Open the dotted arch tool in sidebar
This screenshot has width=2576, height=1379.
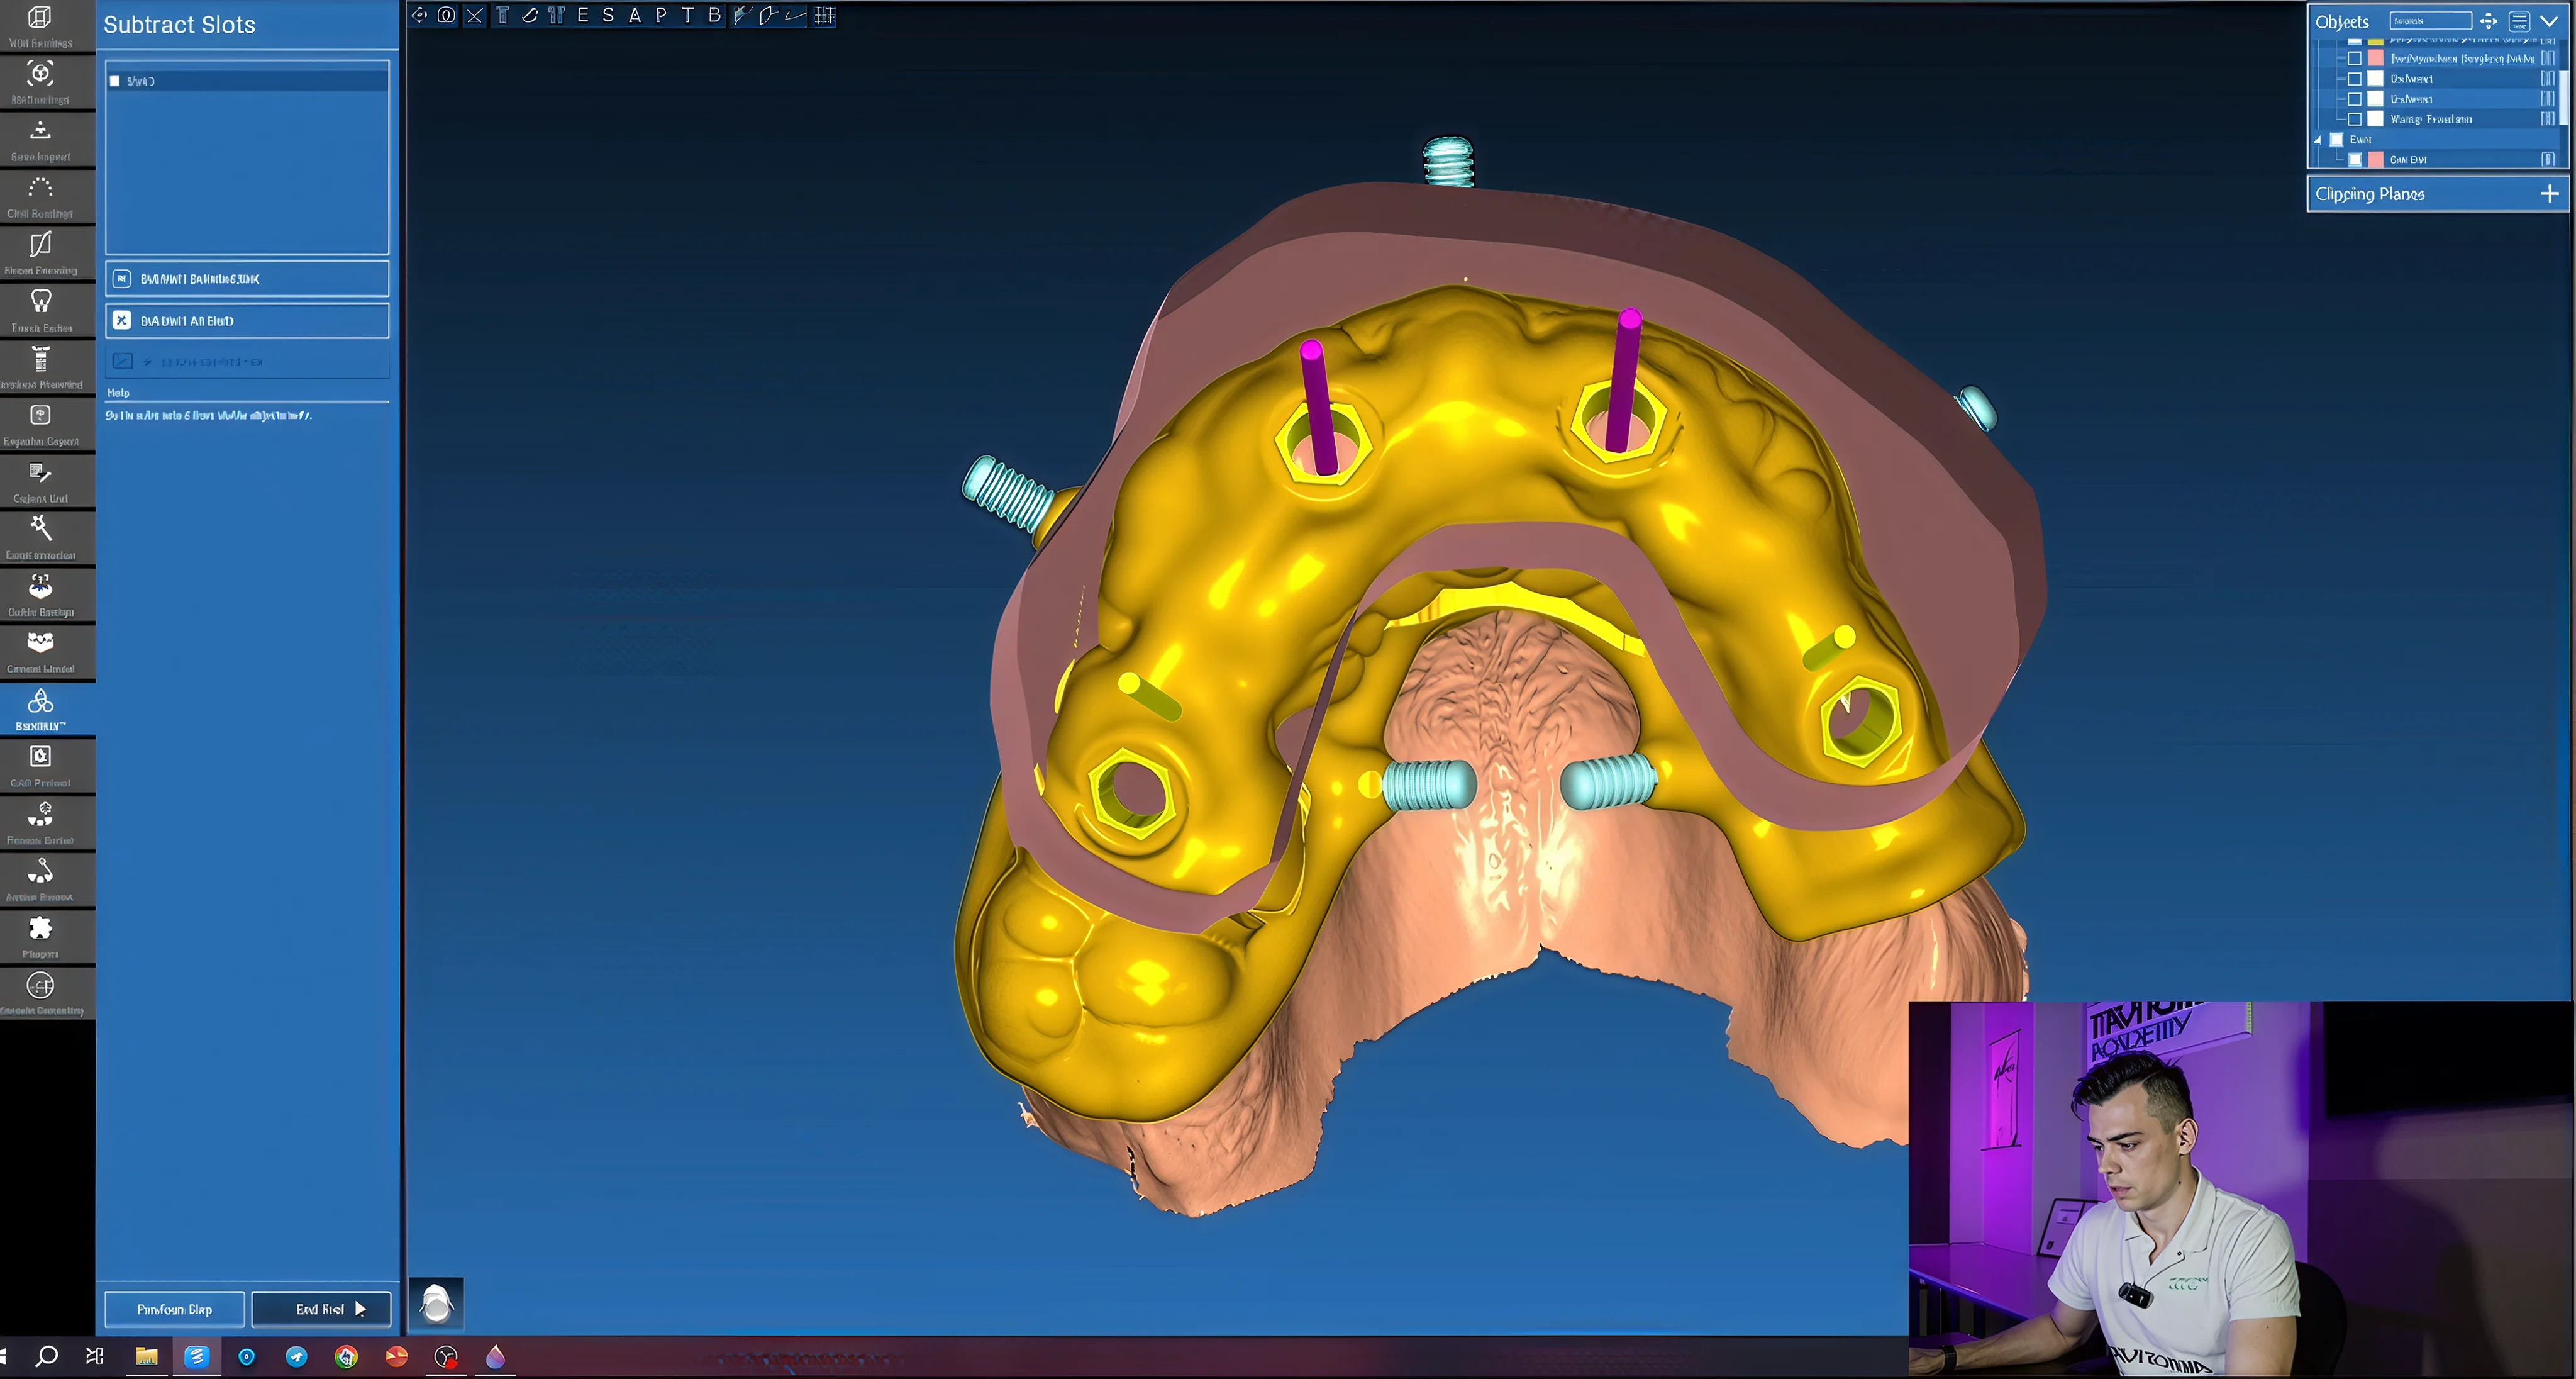click(40, 187)
